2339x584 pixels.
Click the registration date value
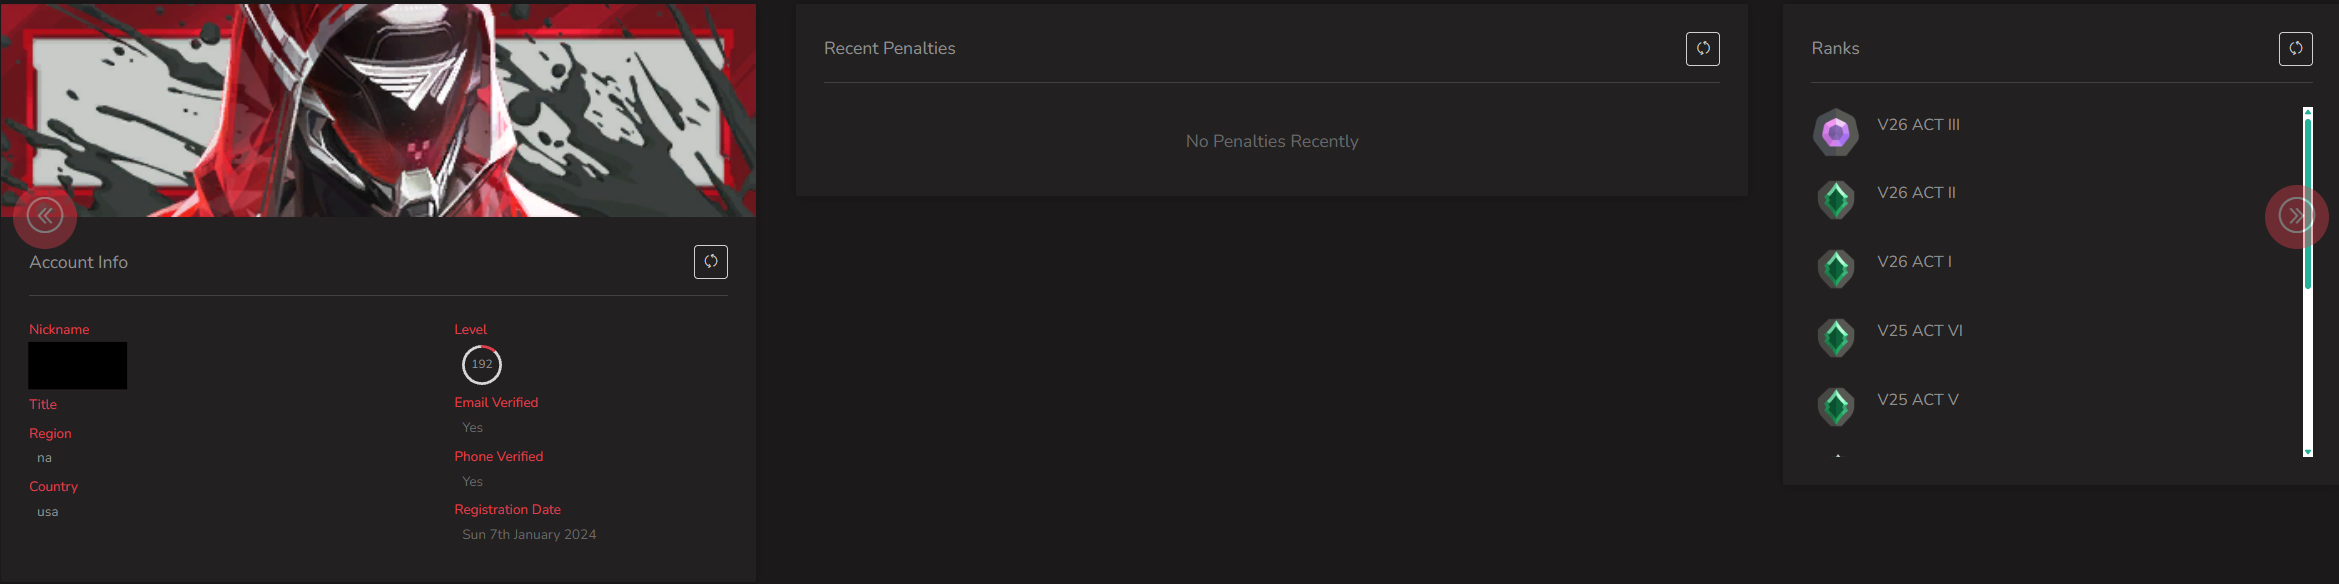pyautogui.click(x=529, y=535)
